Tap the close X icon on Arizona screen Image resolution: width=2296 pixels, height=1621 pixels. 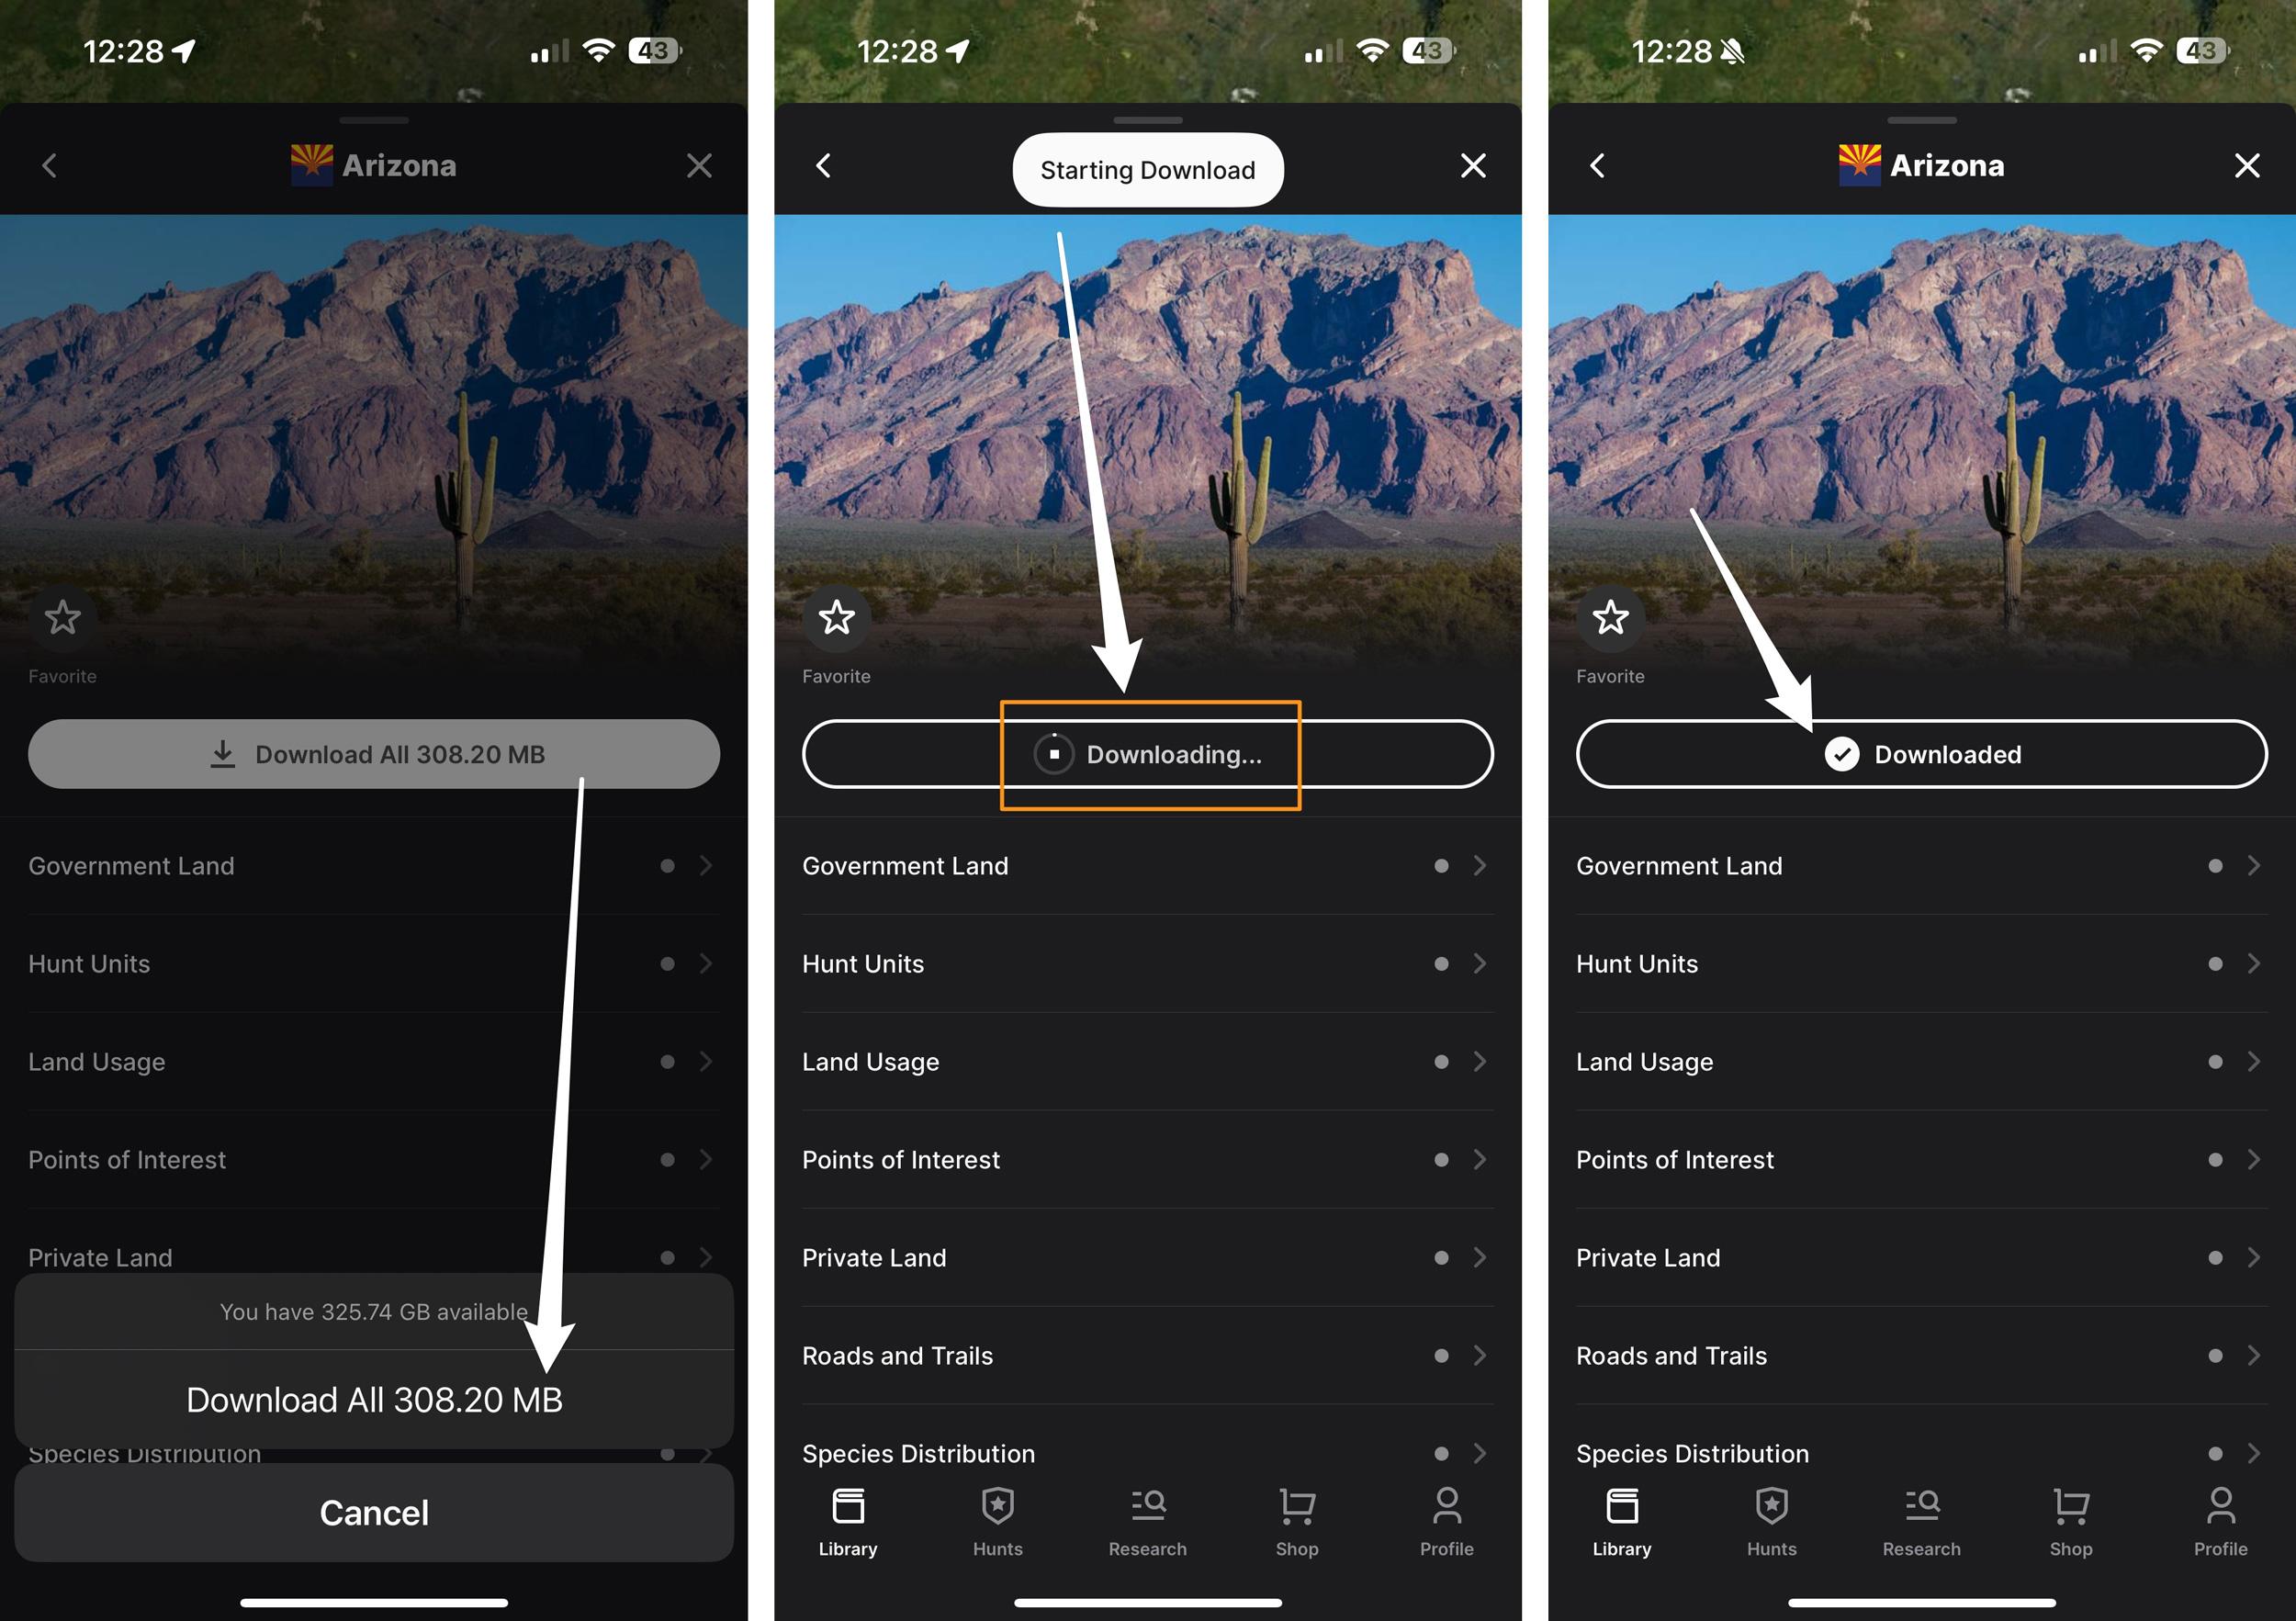(x=2248, y=163)
